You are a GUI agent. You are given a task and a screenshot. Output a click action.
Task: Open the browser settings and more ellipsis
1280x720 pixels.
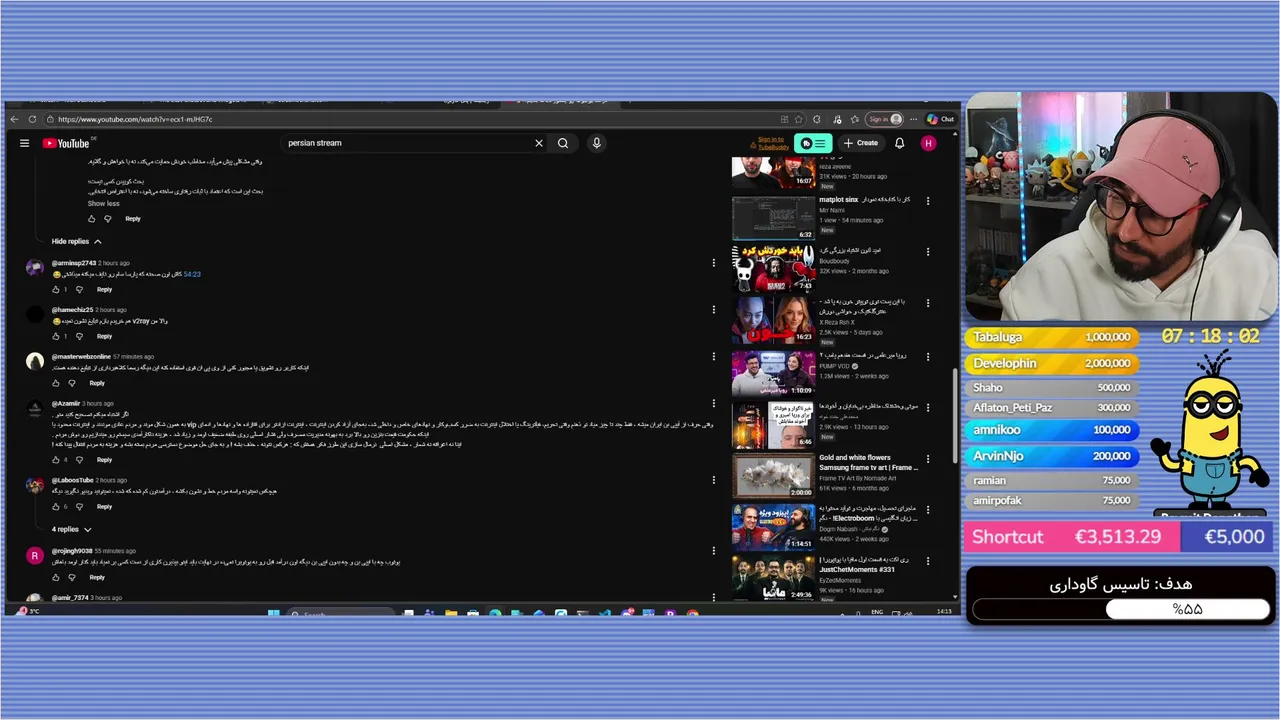(913, 119)
